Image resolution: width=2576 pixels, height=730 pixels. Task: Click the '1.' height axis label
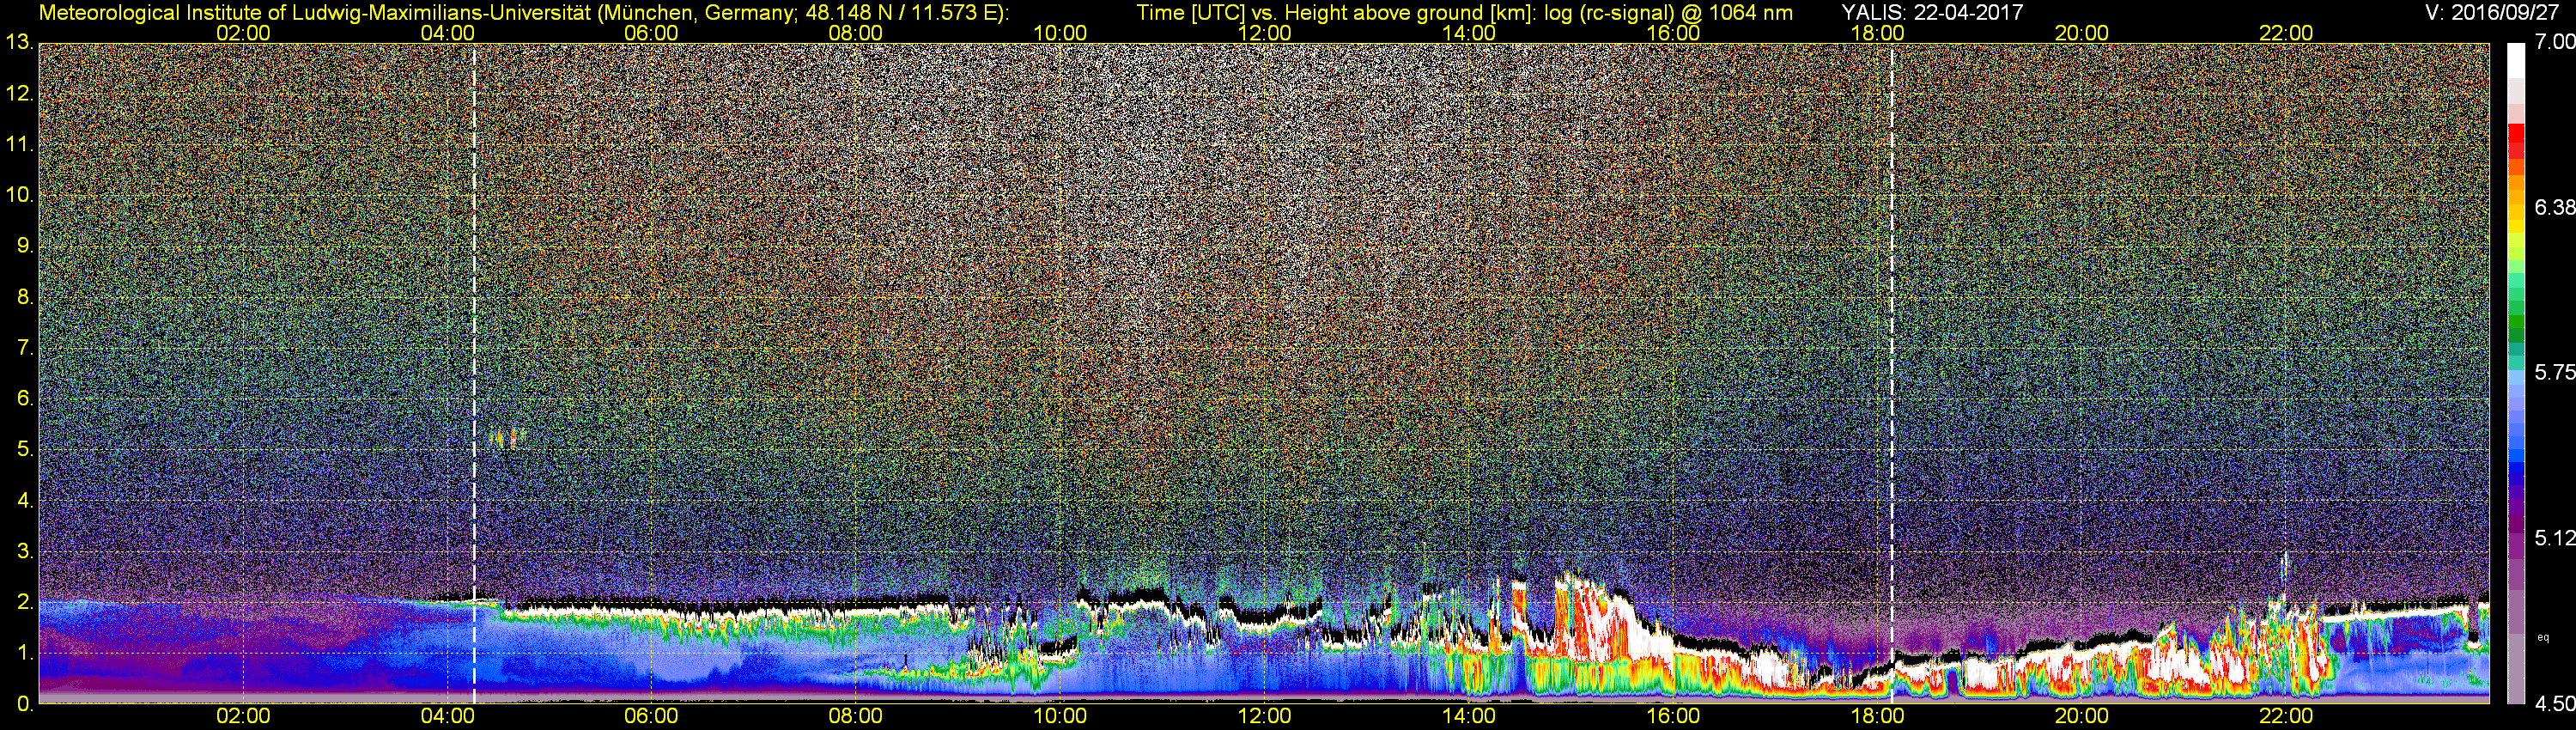click(x=26, y=653)
